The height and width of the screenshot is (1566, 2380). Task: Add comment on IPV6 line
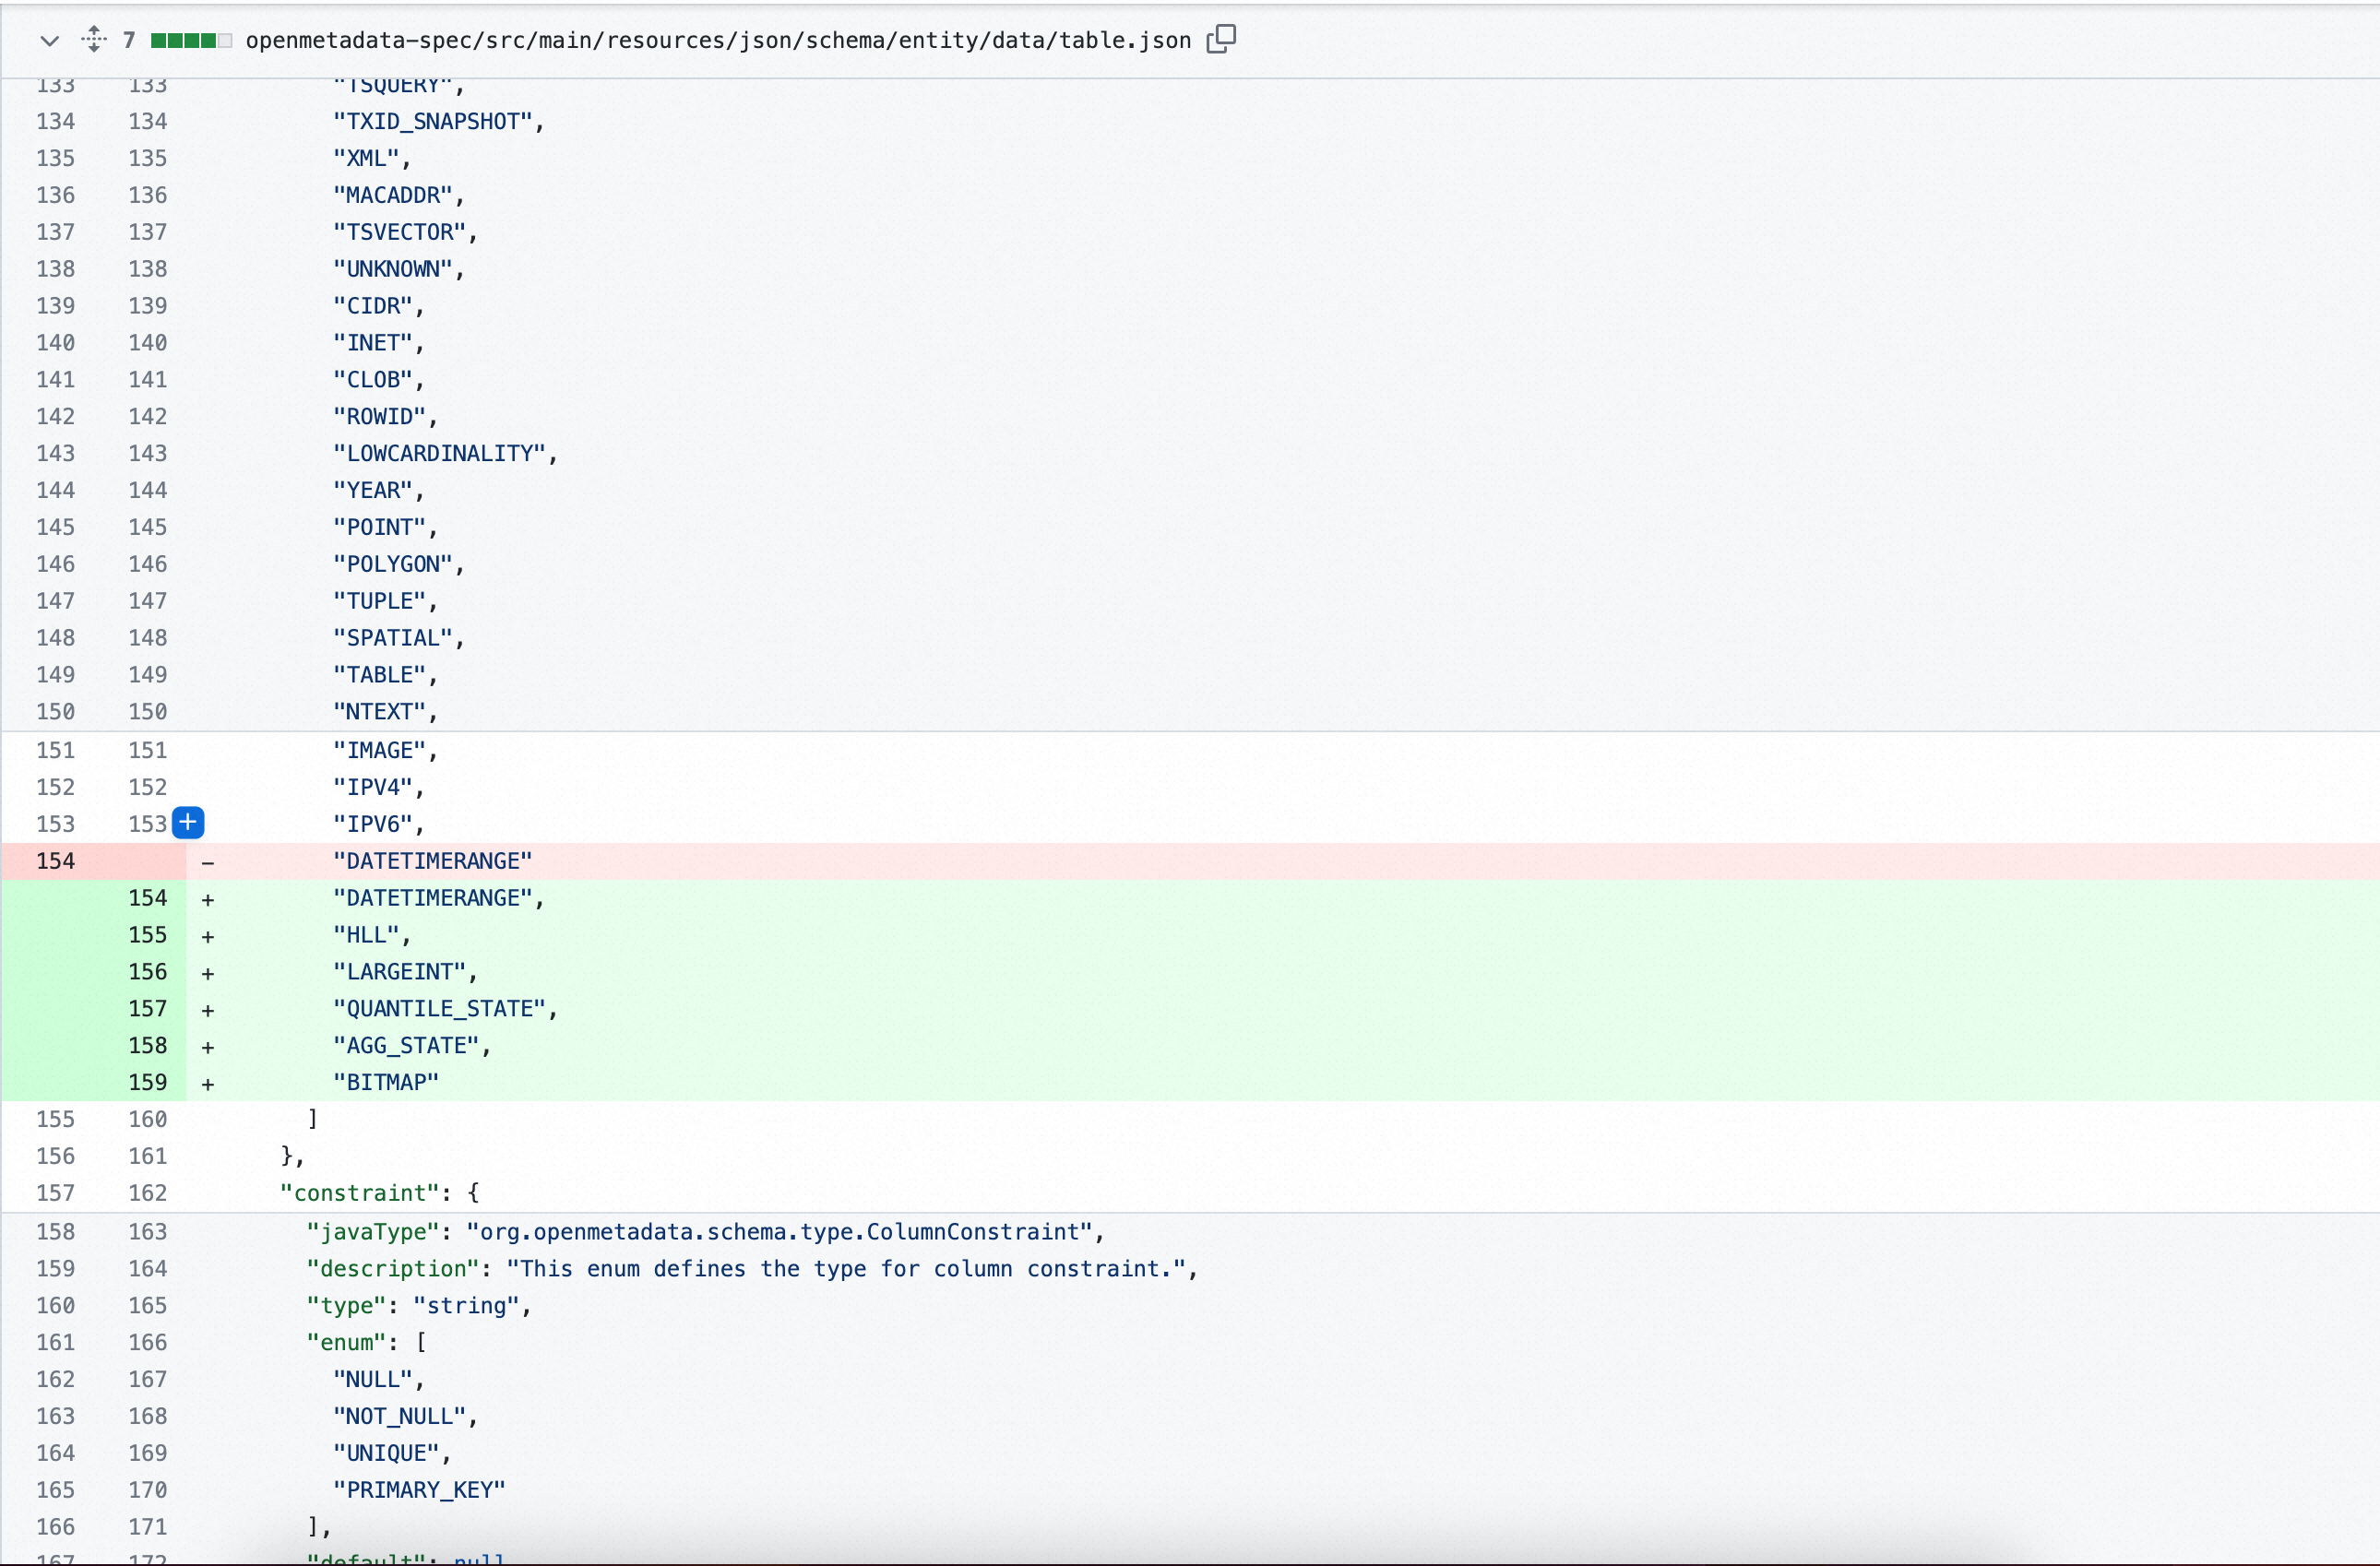[x=188, y=823]
